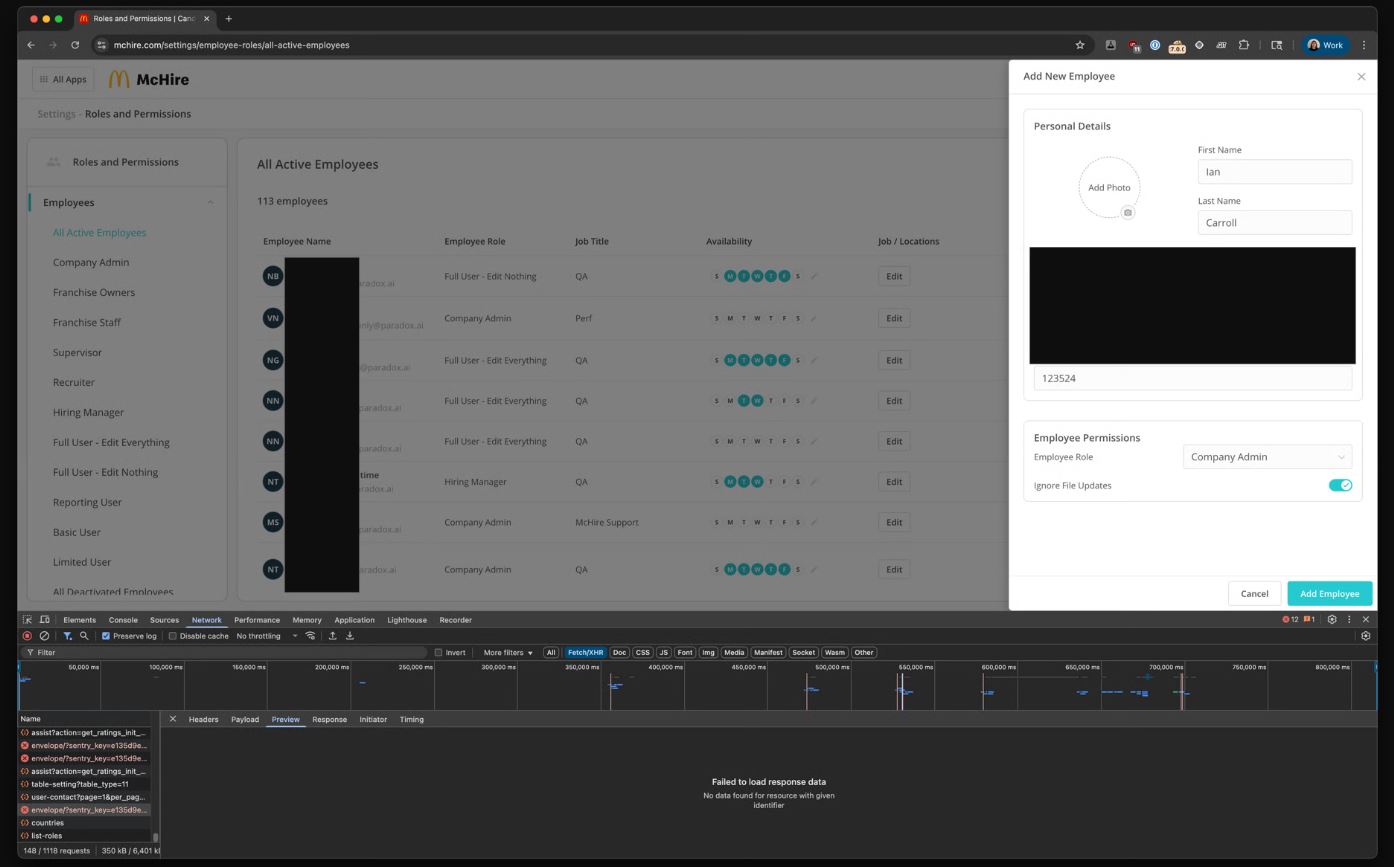Click the network search magnifier icon

tap(84, 636)
